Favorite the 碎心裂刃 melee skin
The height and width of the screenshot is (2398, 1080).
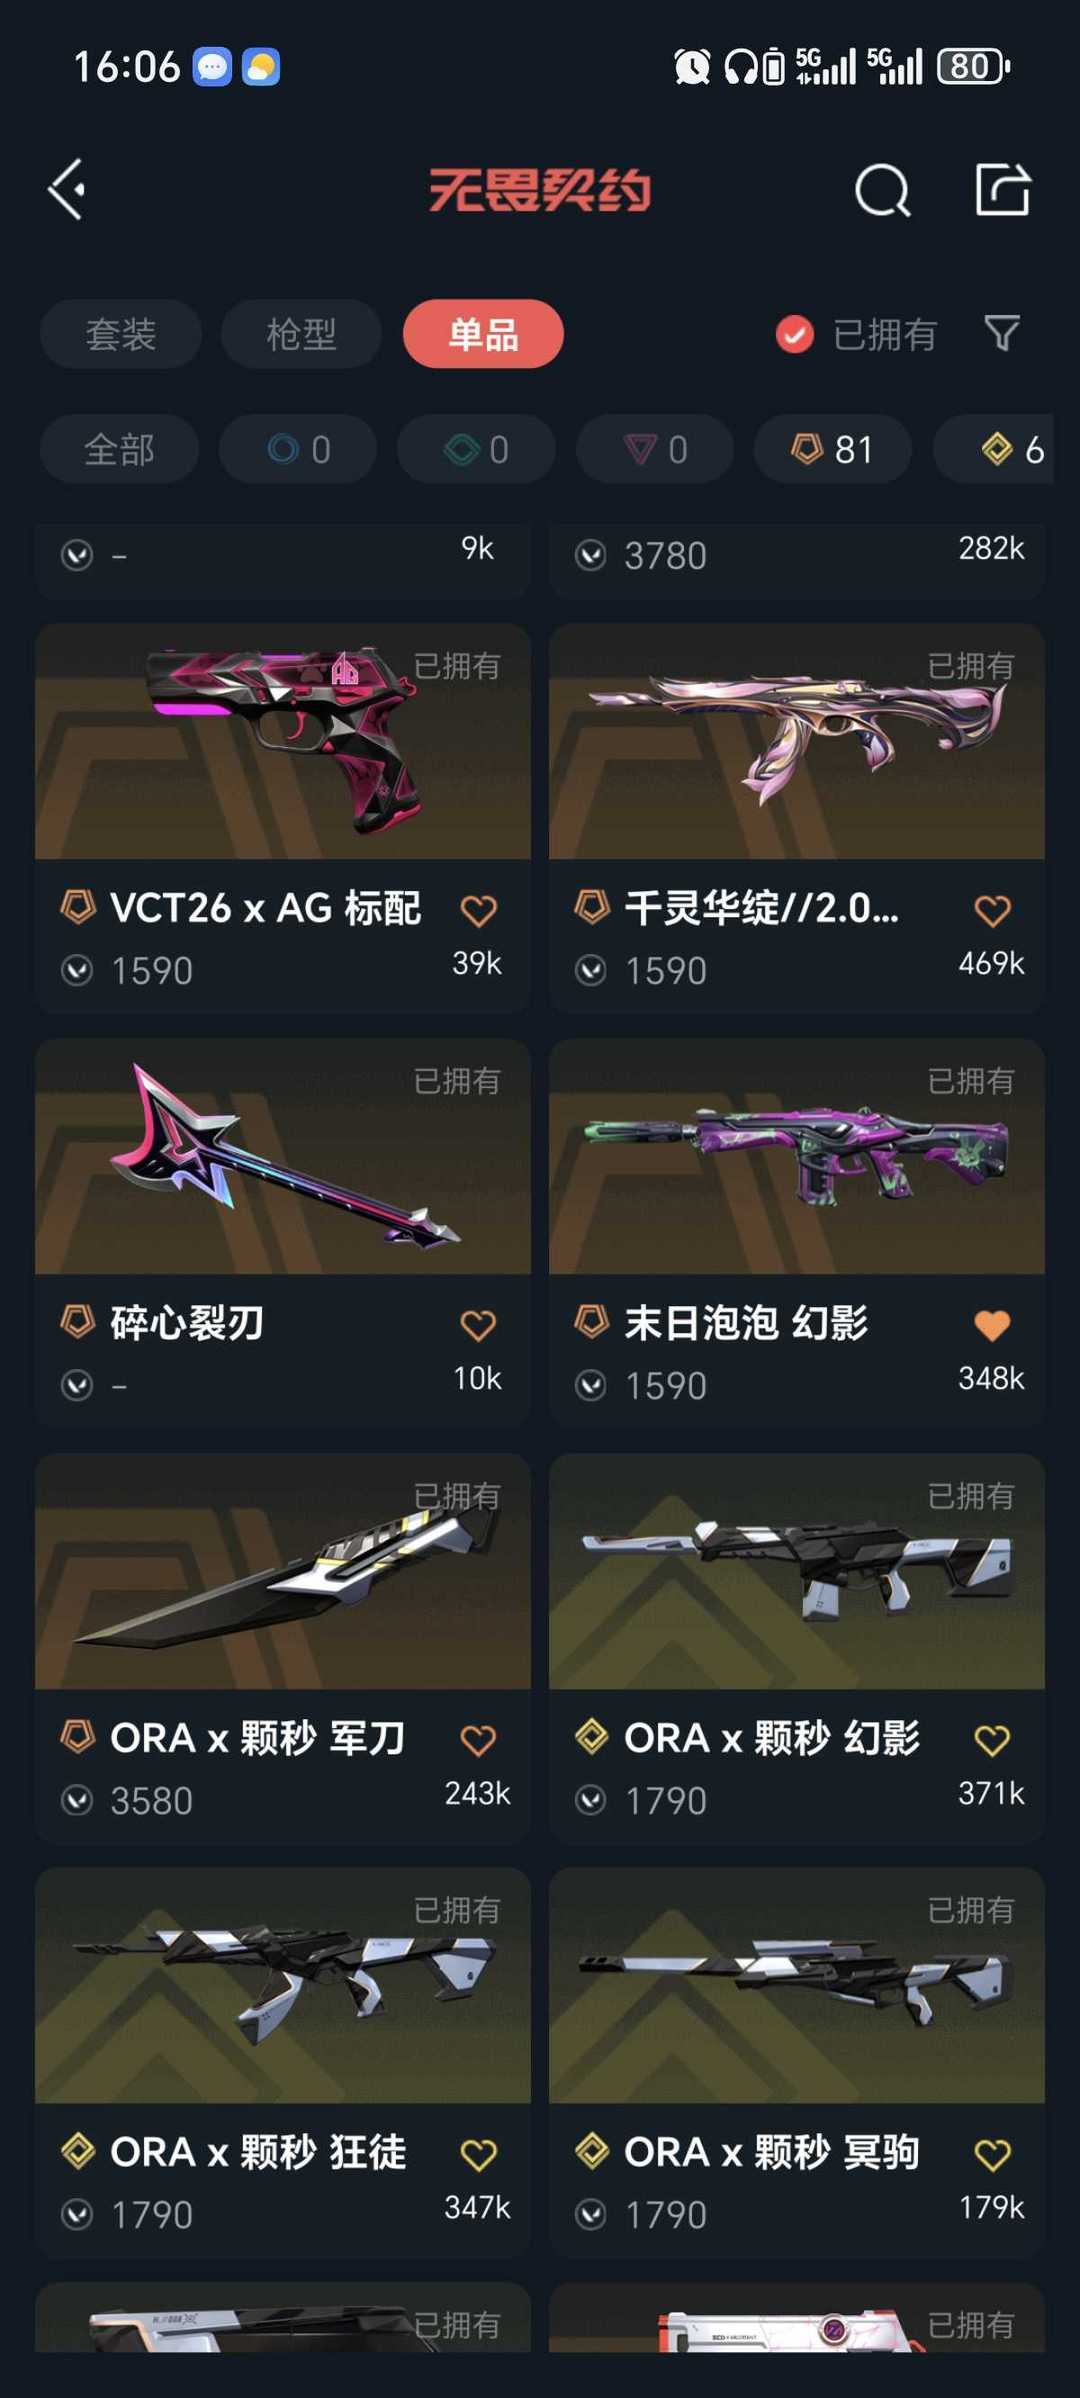coord(478,1325)
